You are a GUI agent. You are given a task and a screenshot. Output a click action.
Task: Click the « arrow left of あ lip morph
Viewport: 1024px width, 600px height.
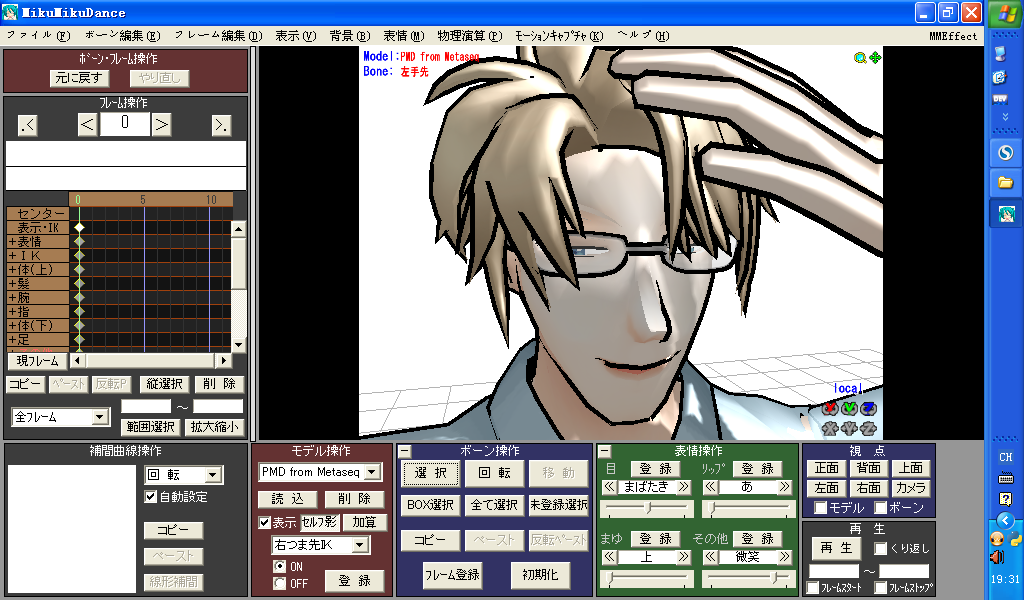(710, 487)
